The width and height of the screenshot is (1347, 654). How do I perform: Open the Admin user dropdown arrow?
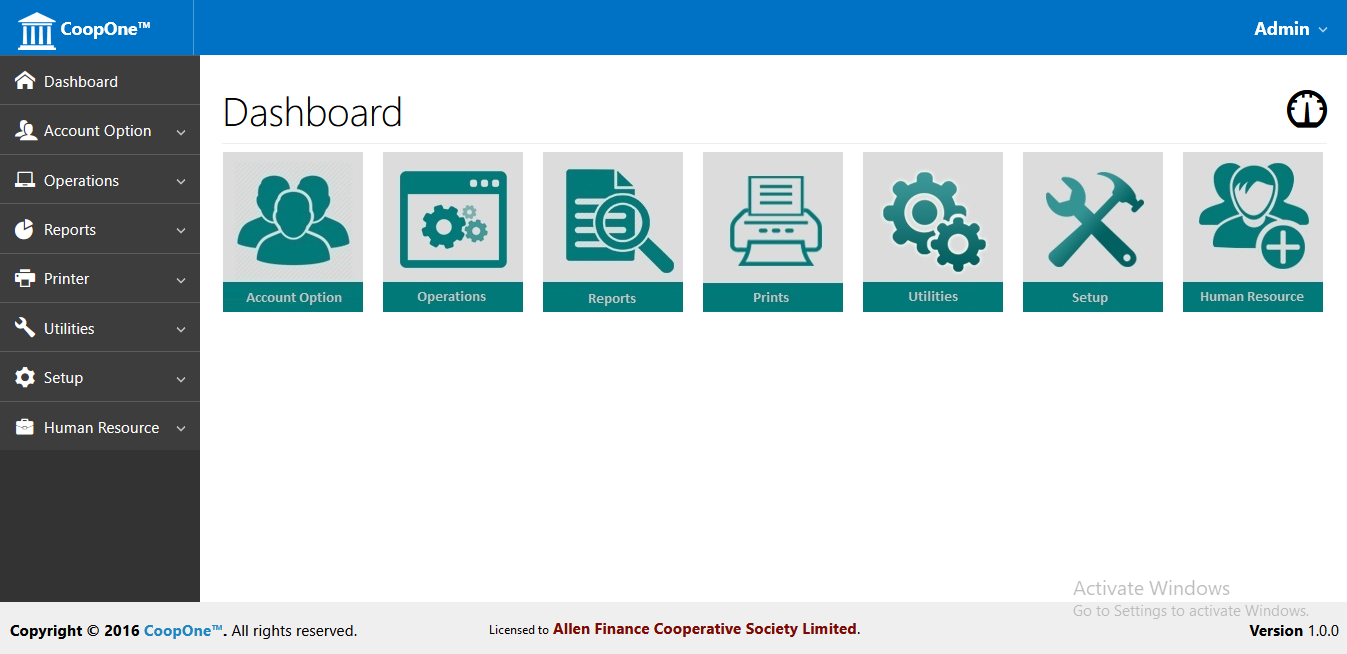point(1323,30)
